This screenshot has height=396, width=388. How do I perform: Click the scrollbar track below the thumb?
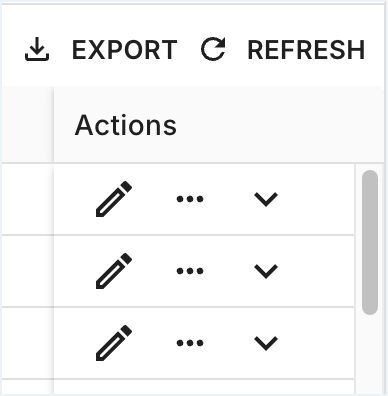(x=370, y=354)
